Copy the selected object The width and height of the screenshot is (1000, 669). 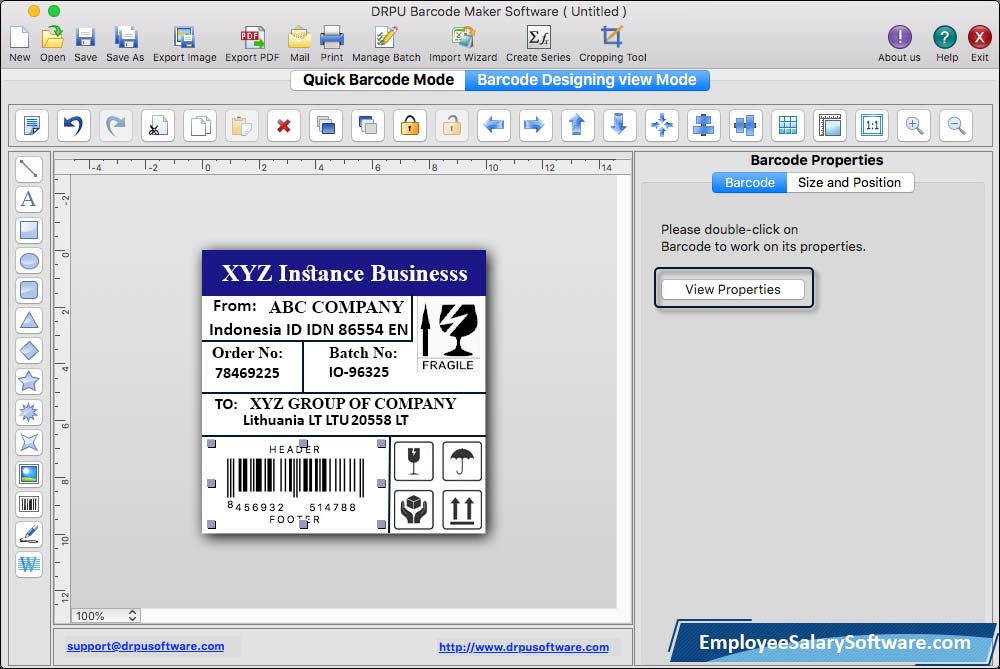pyautogui.click(x=200, y=125)
